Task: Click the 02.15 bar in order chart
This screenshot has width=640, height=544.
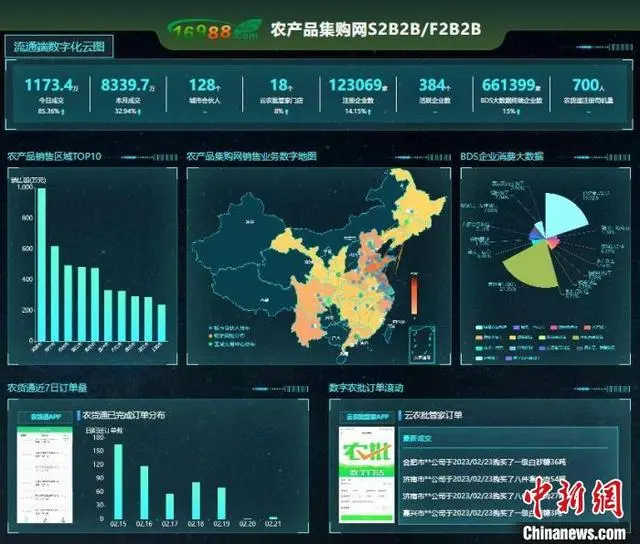Action: [117, 481]
